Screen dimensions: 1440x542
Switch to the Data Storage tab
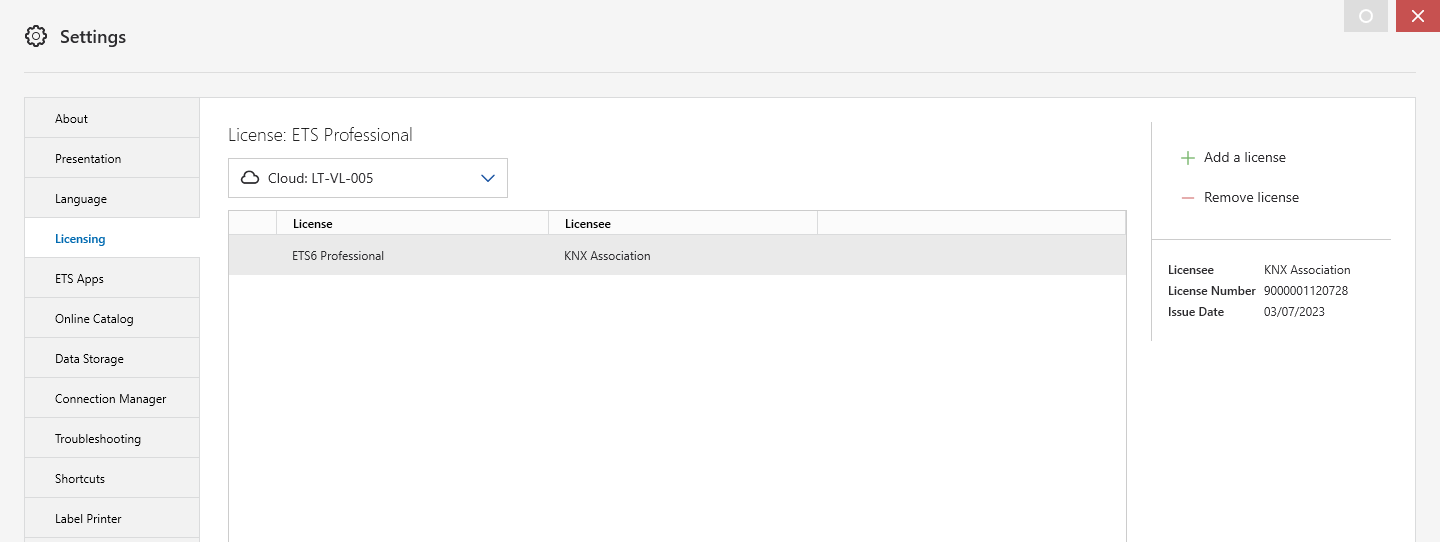click(x=112, y=358)
